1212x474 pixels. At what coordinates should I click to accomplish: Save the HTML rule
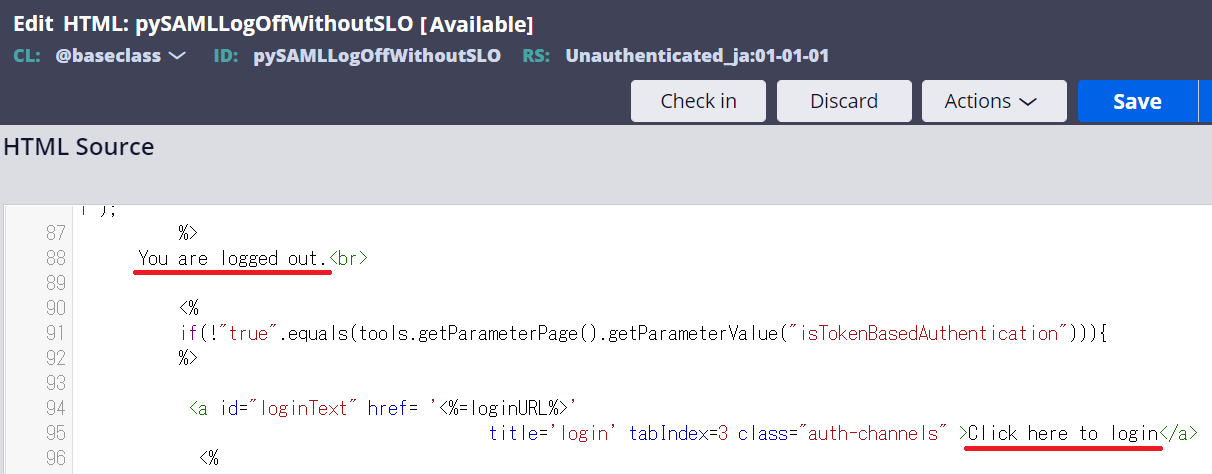coord(1137,101)
